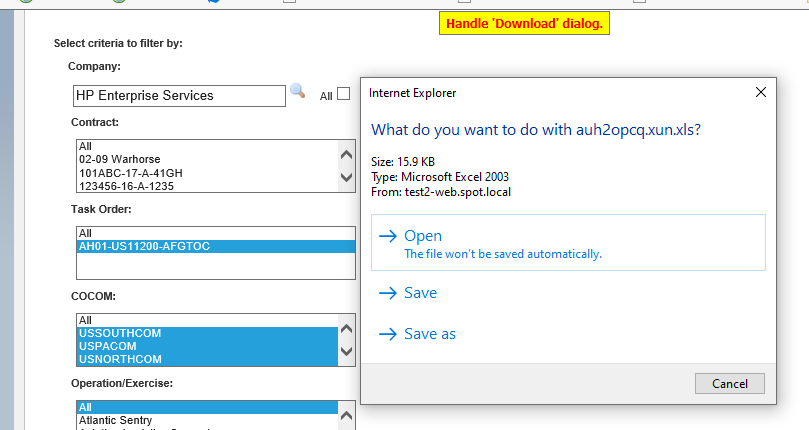
Task: Select All in the Task Order list
Action: click(x=85, y=233)
